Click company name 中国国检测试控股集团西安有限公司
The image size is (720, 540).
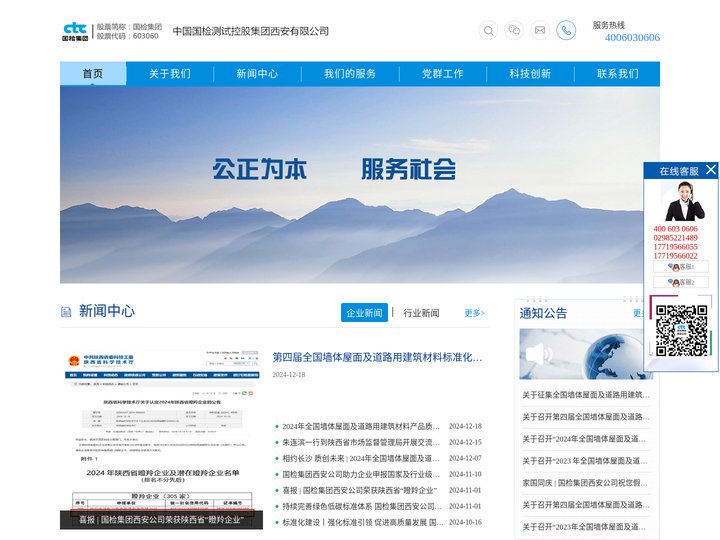(x=251, y=31)
